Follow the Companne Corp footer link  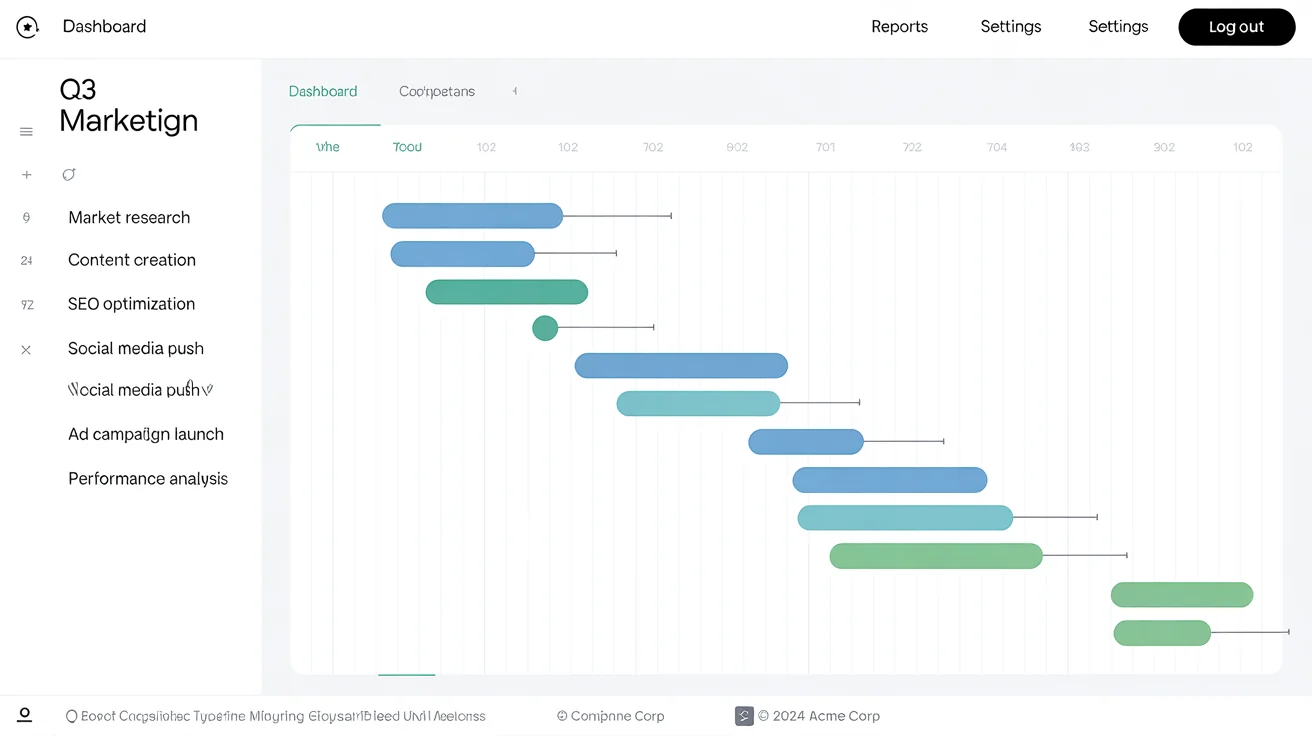coord(610,716)
